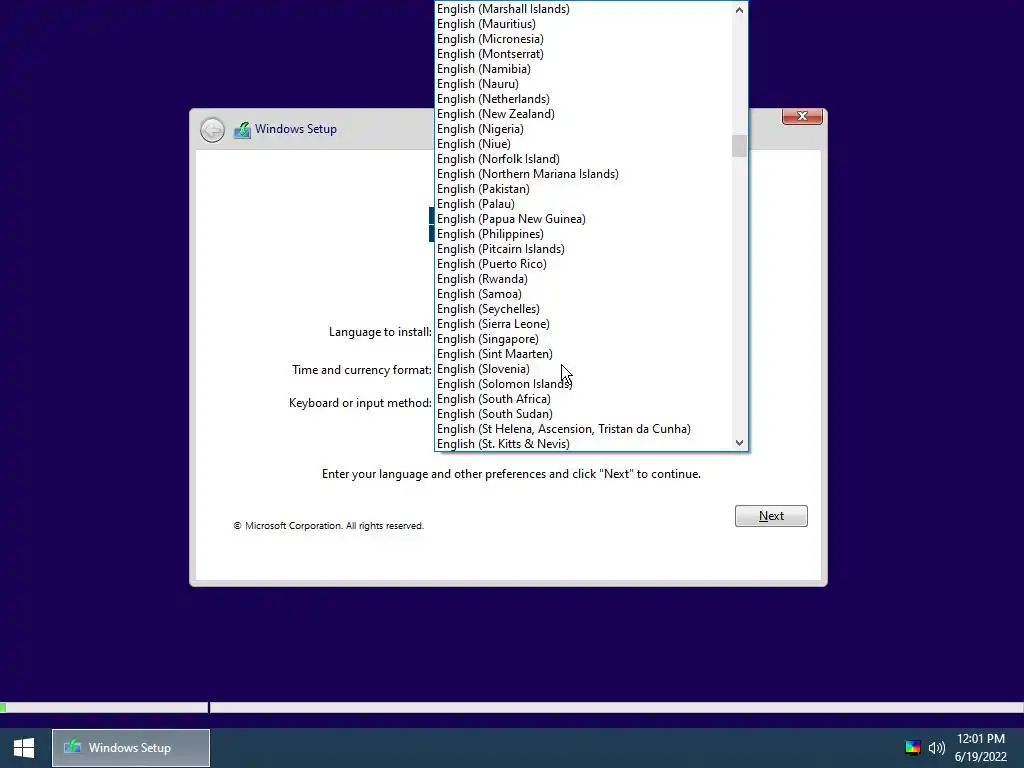1024x768 pixels.
Task: Open the colorful display tray icon
Action: tap(912, 748)
